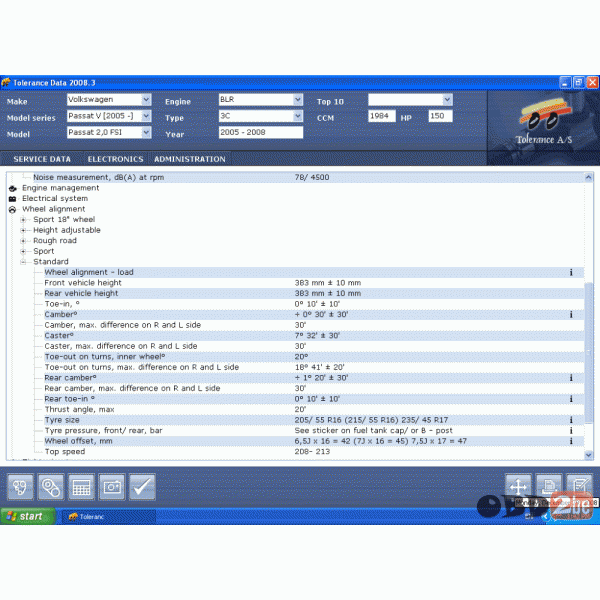Select Electrical system tree item
This screenshot has width=600, height=600.
[x=55, y=199]
